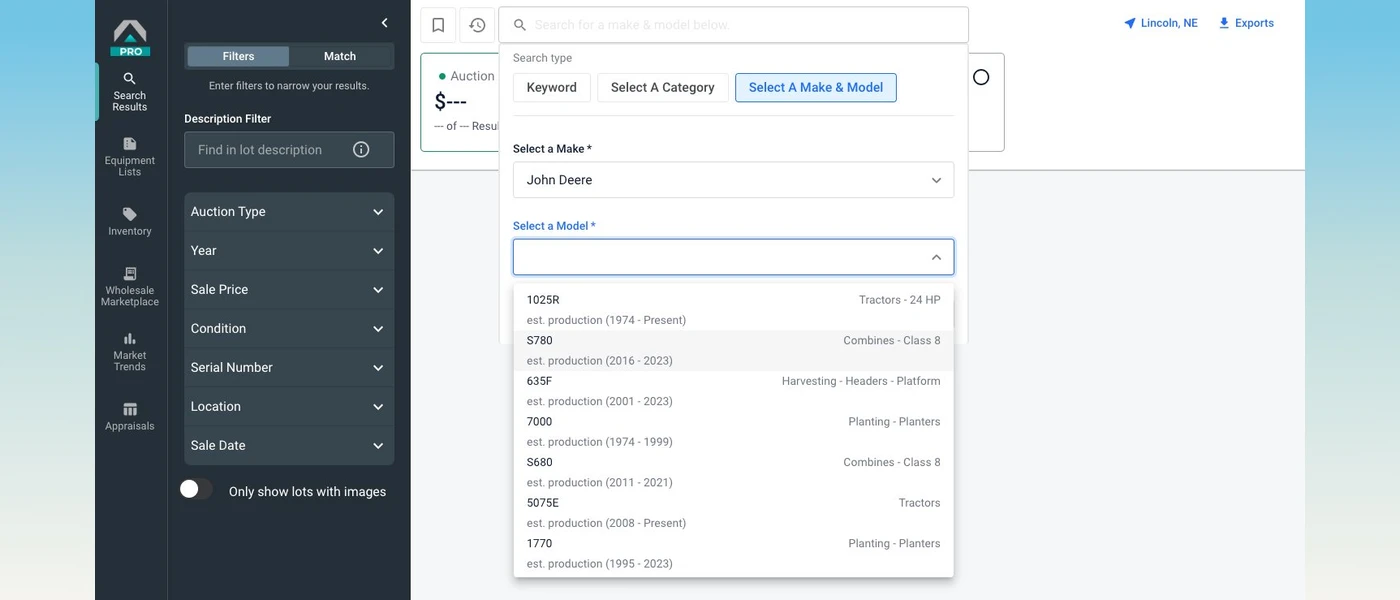Expand the Auction Type filter
Image resolution: width=1400 pixels, height=600 pixels.
click(x=289, y=212)
